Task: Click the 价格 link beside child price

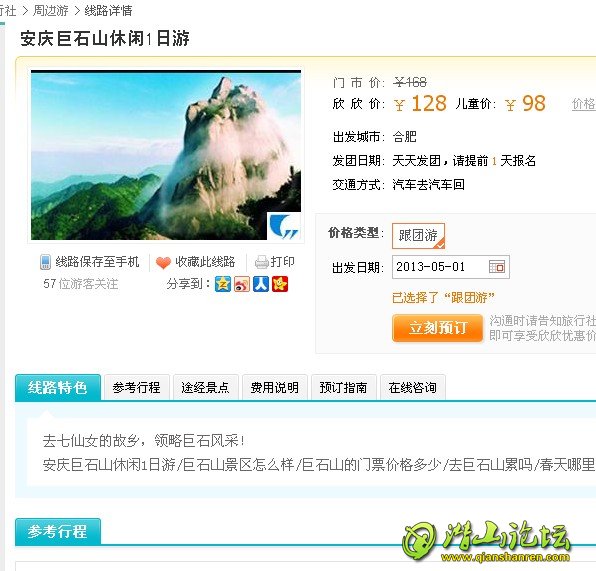Action: tap(584, 104)
